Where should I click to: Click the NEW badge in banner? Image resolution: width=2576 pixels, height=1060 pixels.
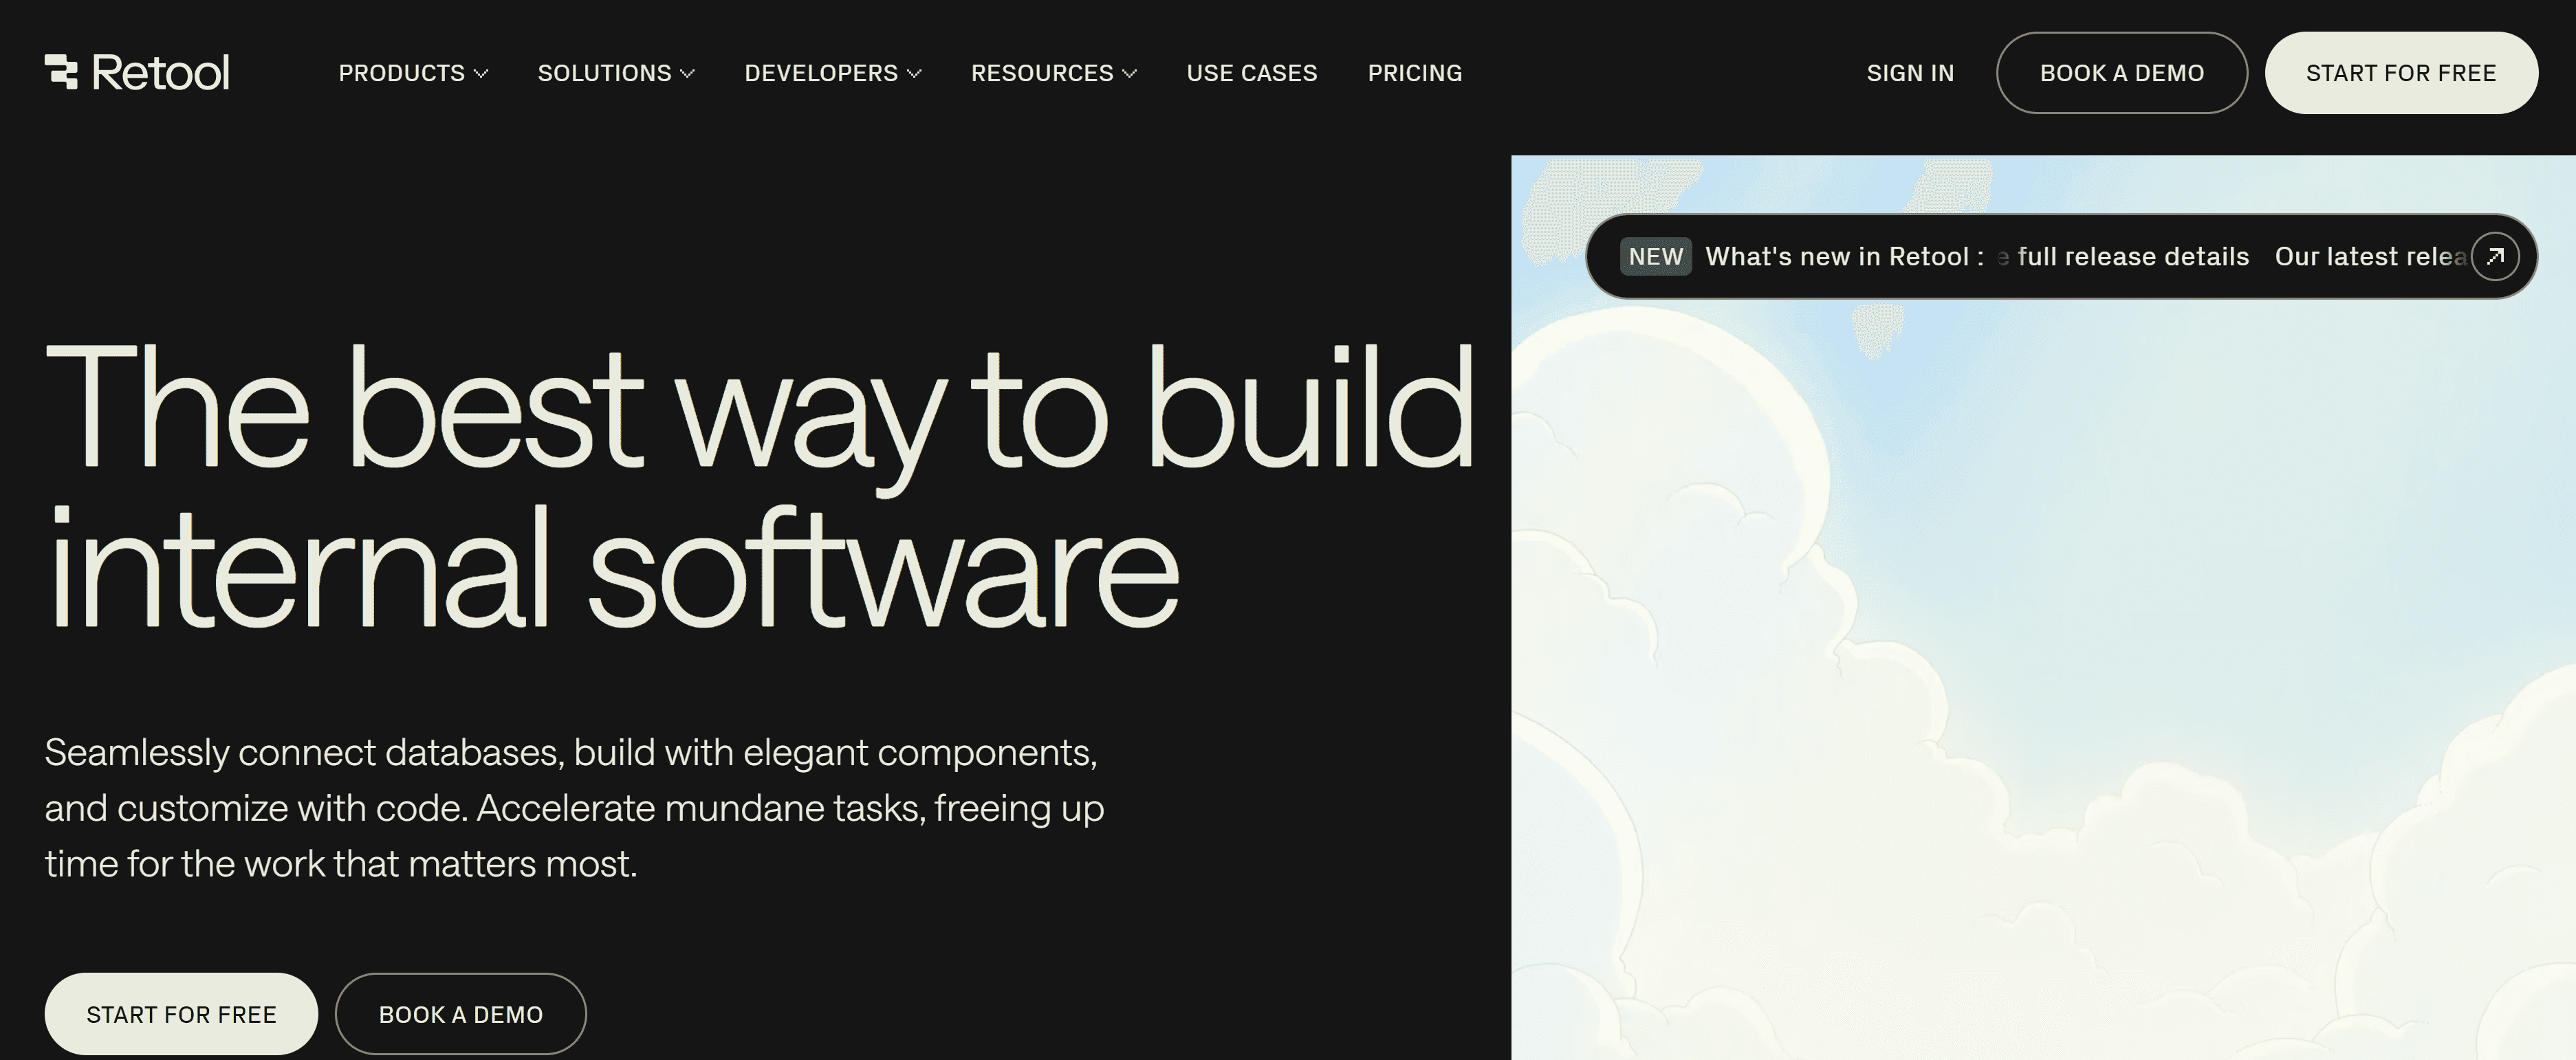pos(1655,257)
